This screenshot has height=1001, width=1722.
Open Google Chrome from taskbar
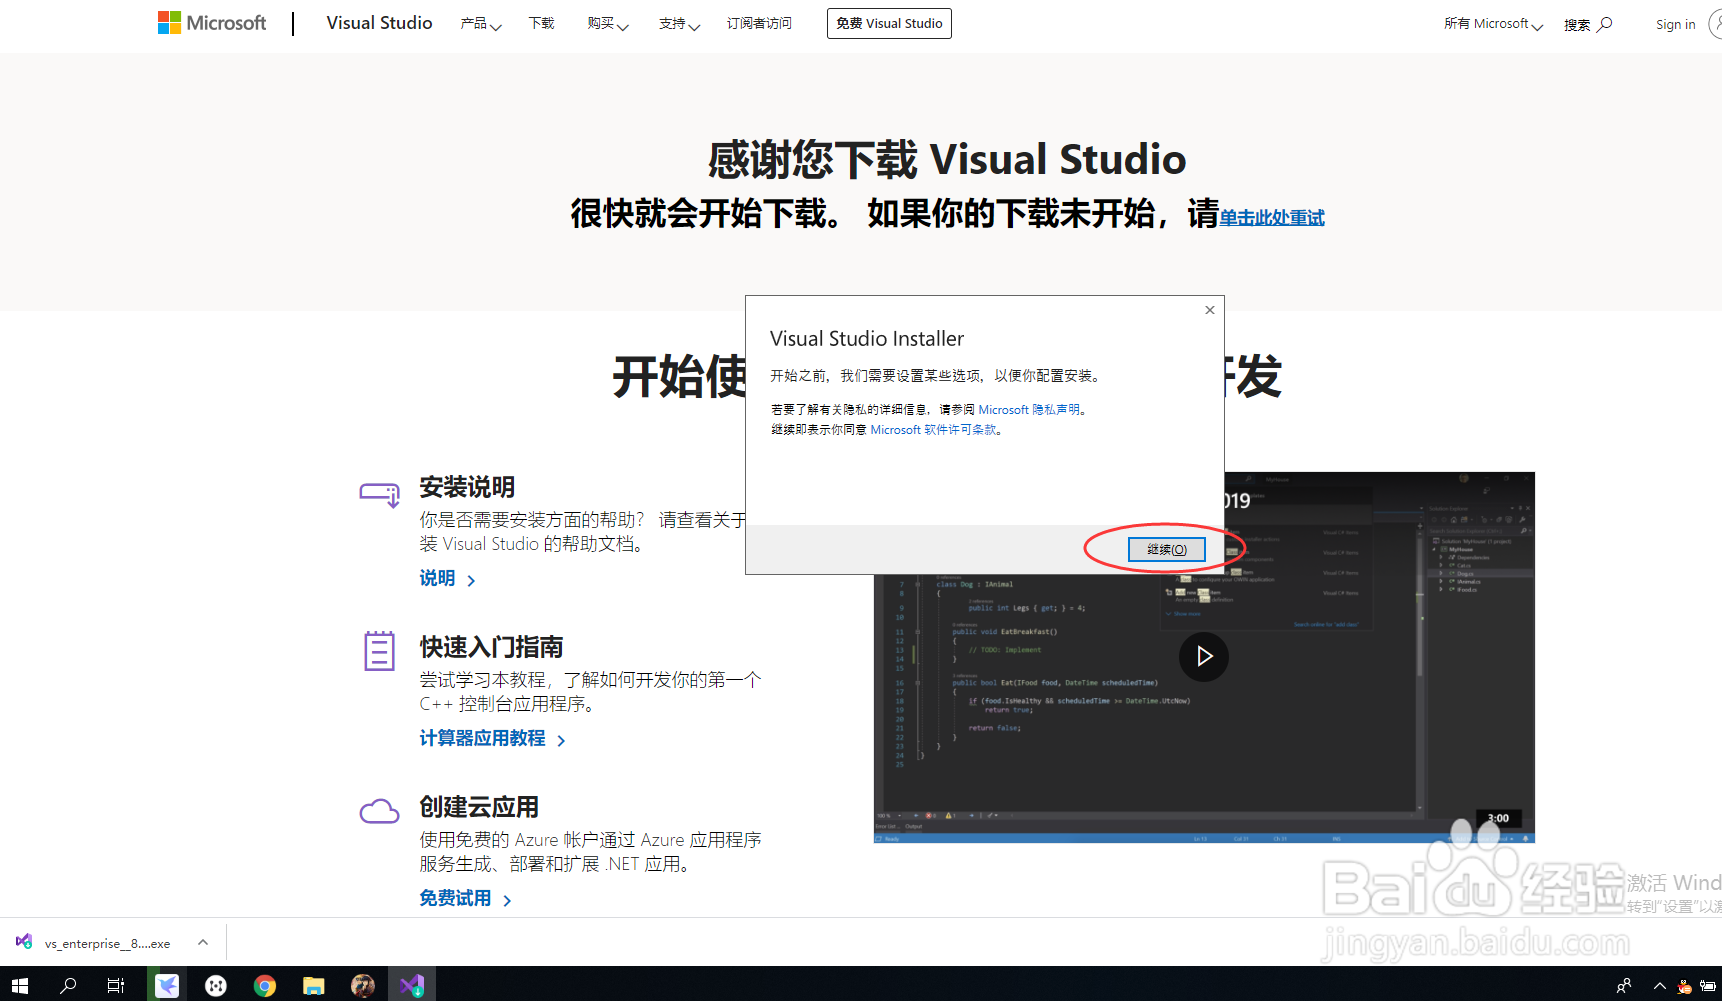(x=265, y=985)
